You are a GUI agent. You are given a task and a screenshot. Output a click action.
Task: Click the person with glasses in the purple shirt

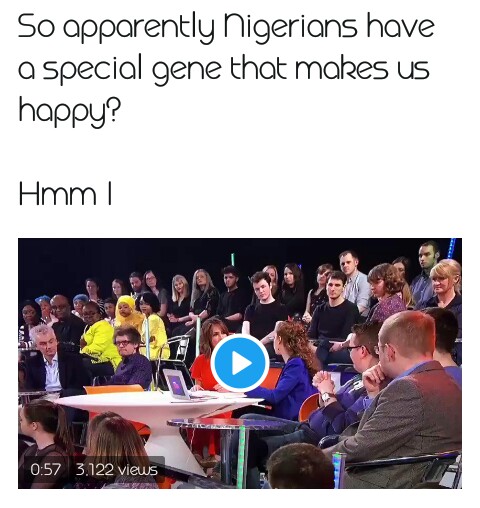(x=130, y=358)
